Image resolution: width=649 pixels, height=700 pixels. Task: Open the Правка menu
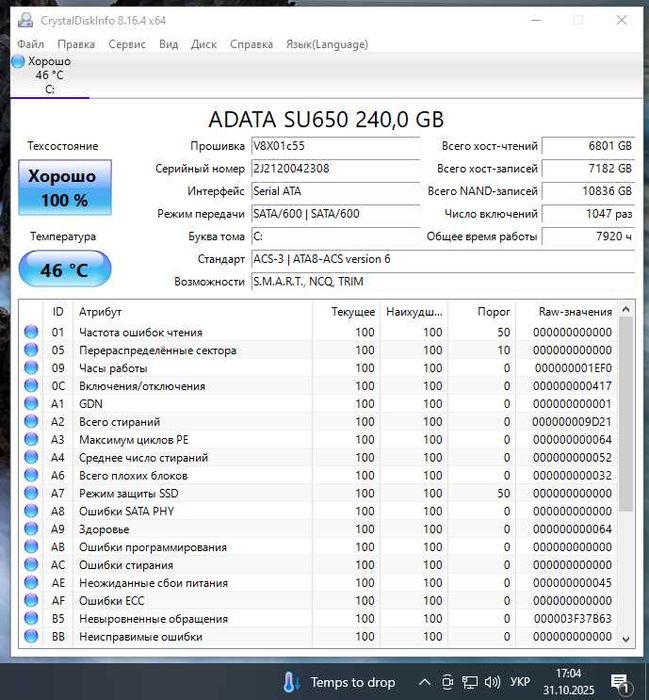point(76,44)
